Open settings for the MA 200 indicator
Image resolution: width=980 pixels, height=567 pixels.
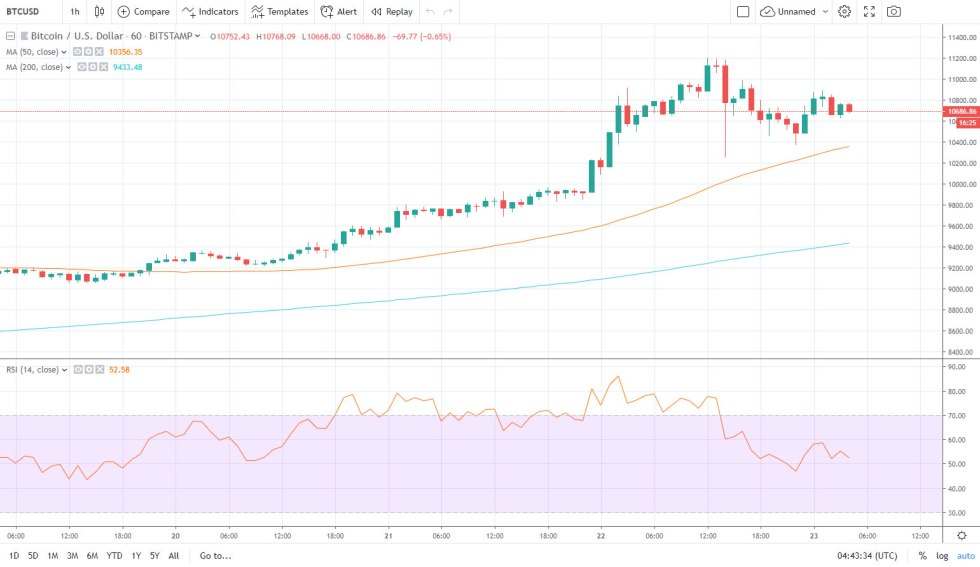[x=92, y=67]
